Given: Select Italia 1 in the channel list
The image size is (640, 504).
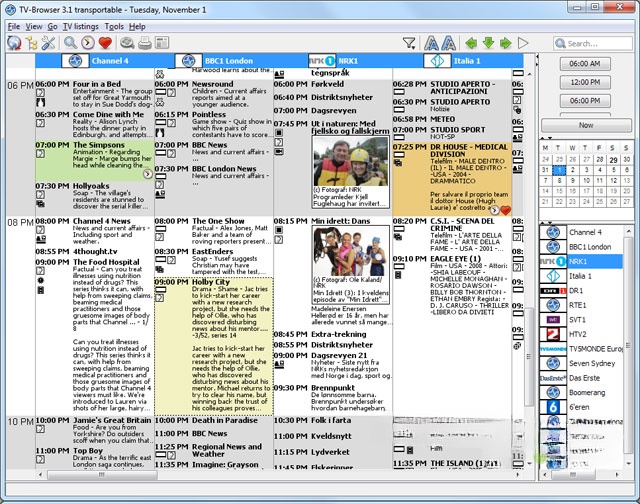Looking at the screenshot, I should [581, 276].
